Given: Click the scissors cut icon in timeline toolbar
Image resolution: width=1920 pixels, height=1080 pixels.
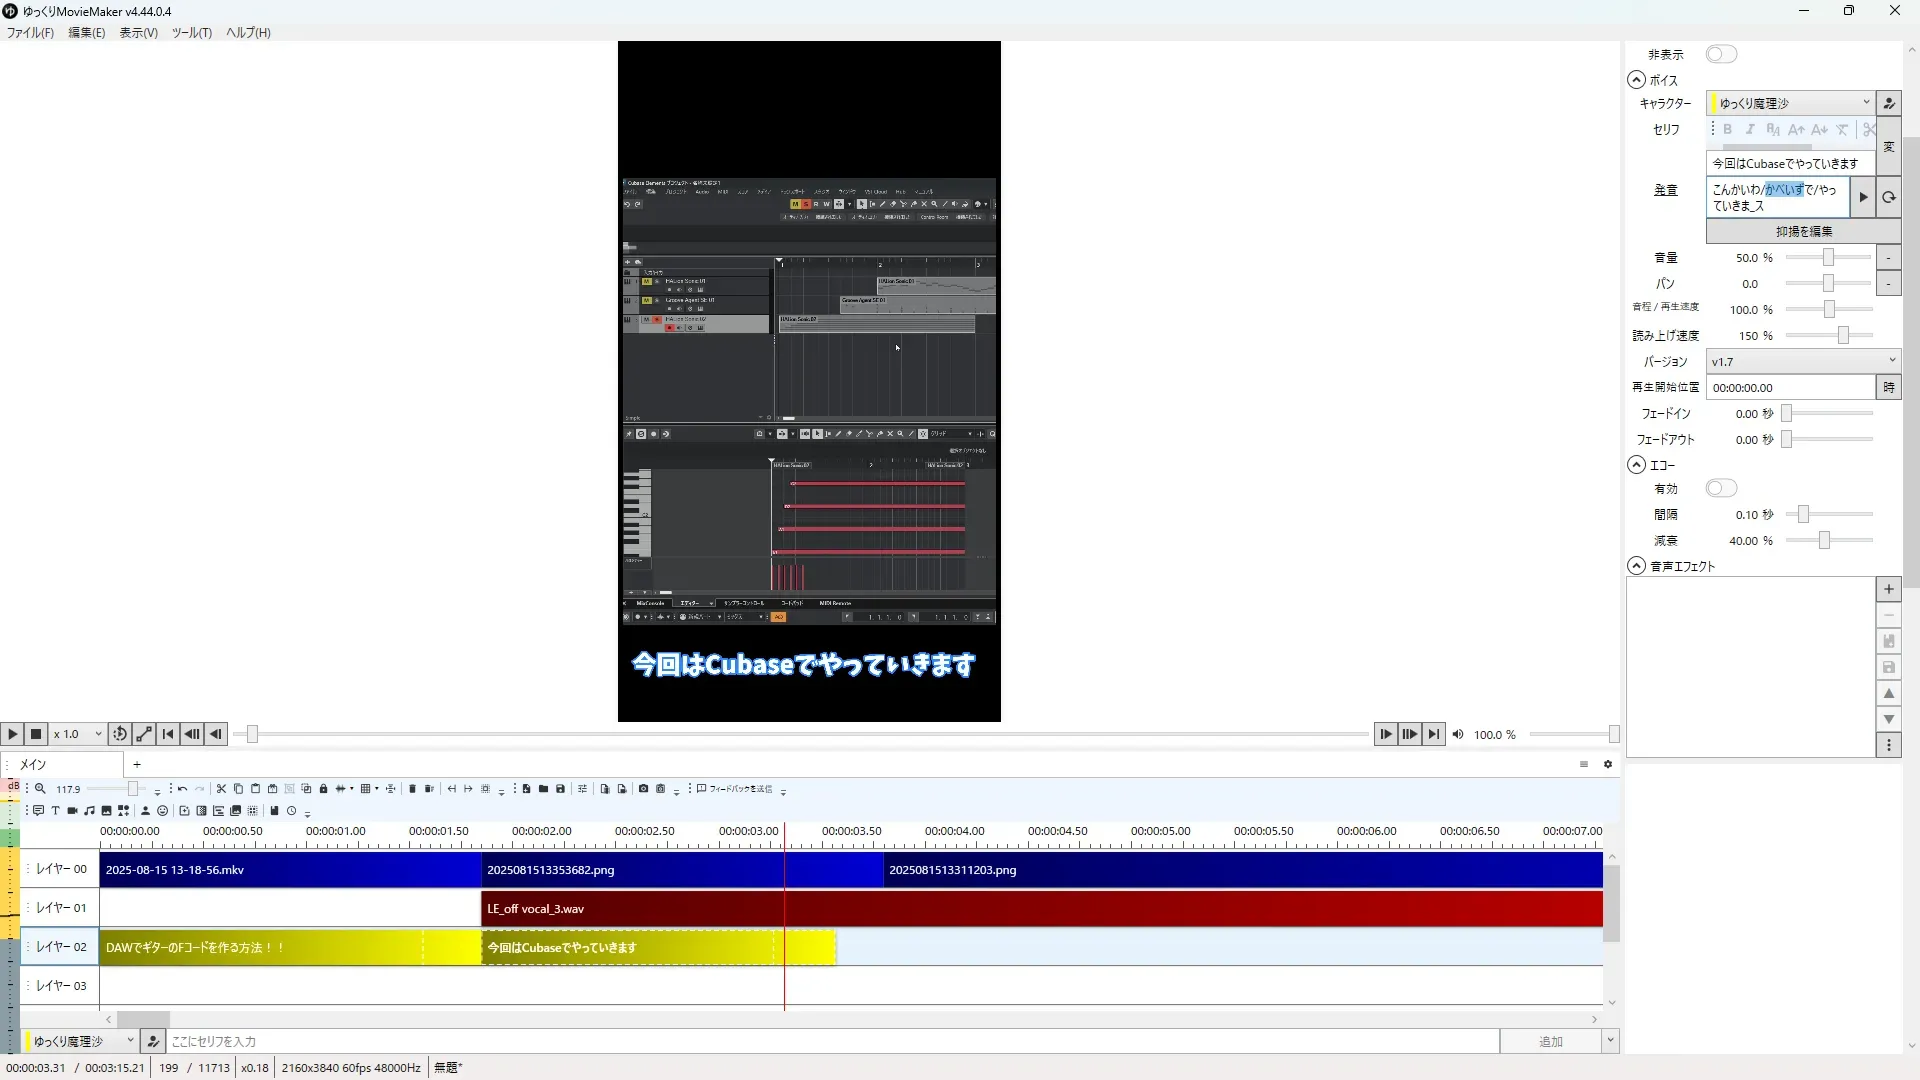Looking at the screenshot, I should tap(221, 789).
